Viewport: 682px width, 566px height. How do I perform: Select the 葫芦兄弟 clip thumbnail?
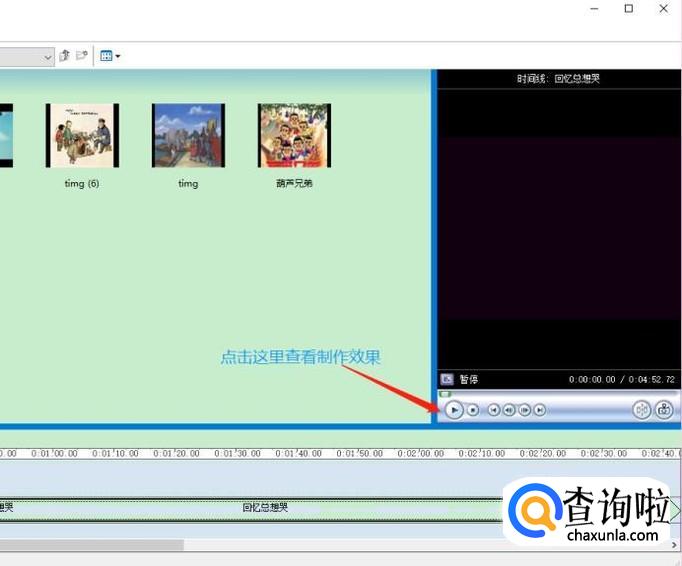tap(294, 135)
